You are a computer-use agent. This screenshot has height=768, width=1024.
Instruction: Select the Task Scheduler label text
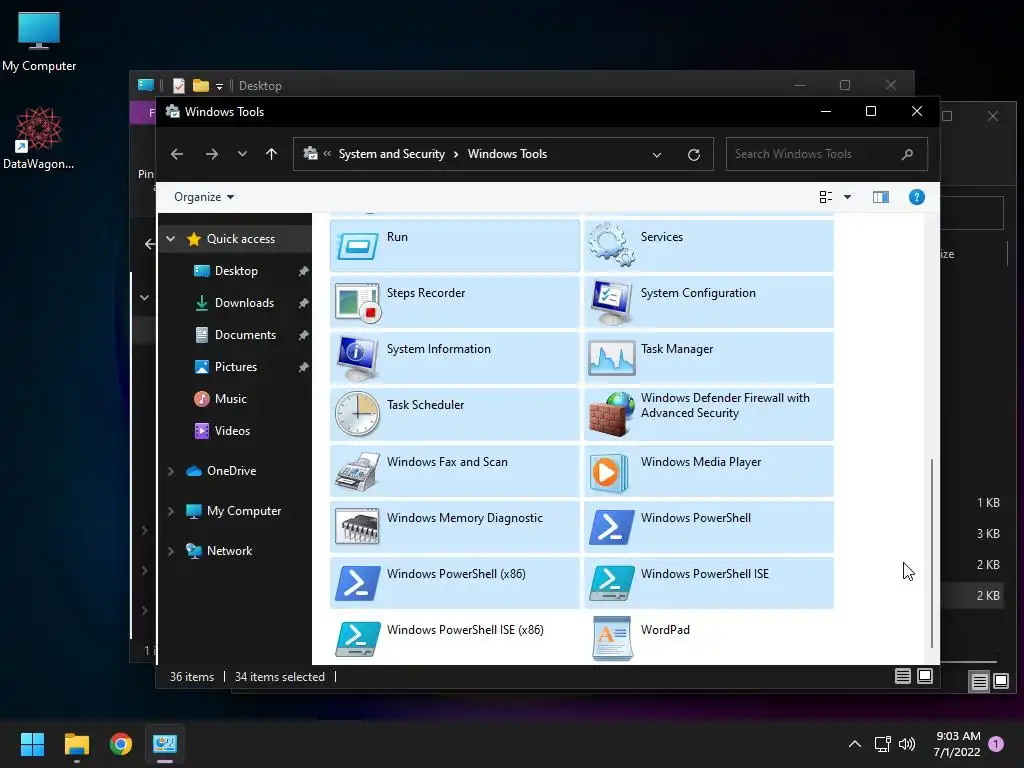point(425,405)
